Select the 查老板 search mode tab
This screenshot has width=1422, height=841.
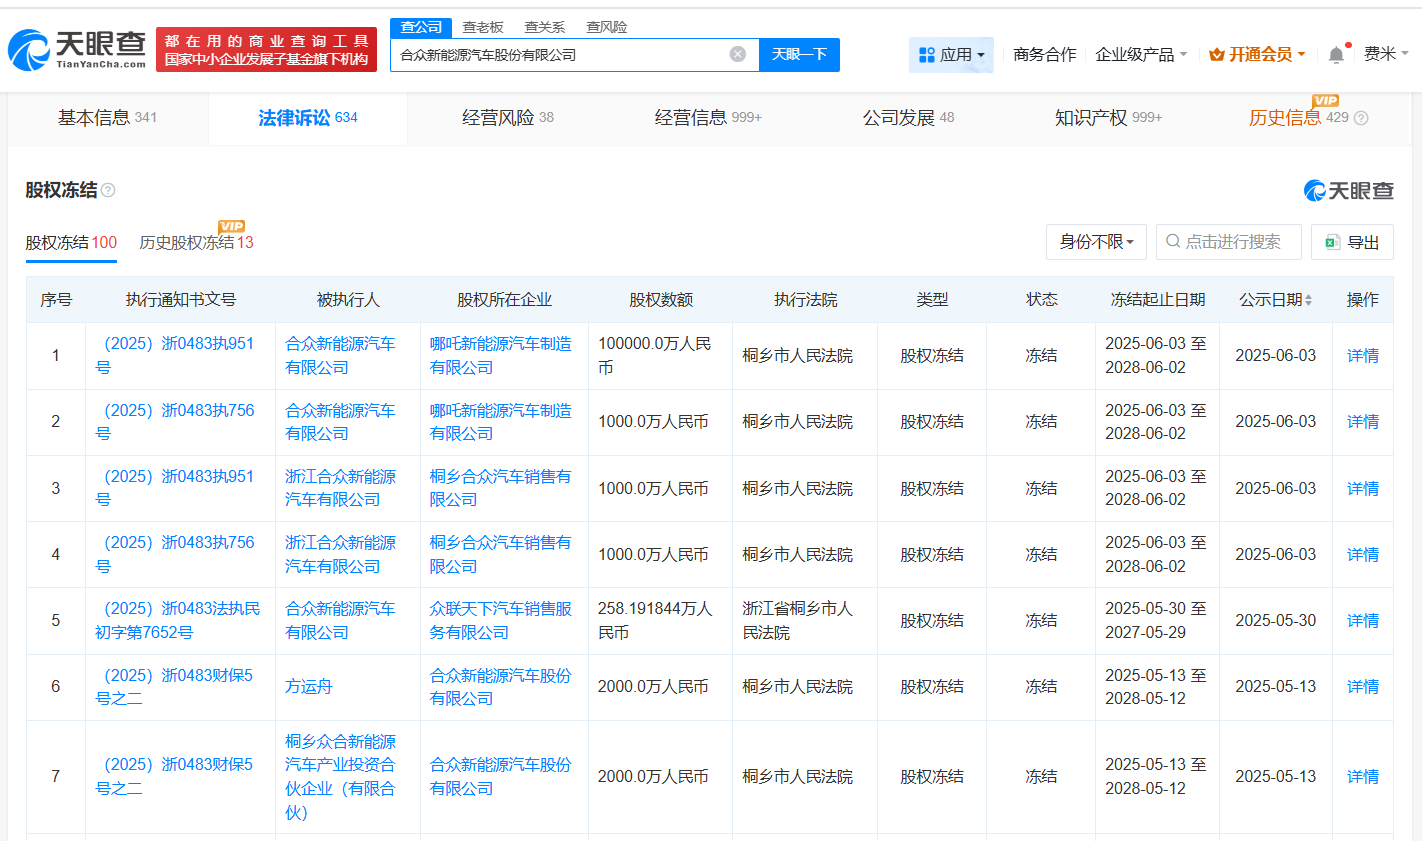point(483,27)
